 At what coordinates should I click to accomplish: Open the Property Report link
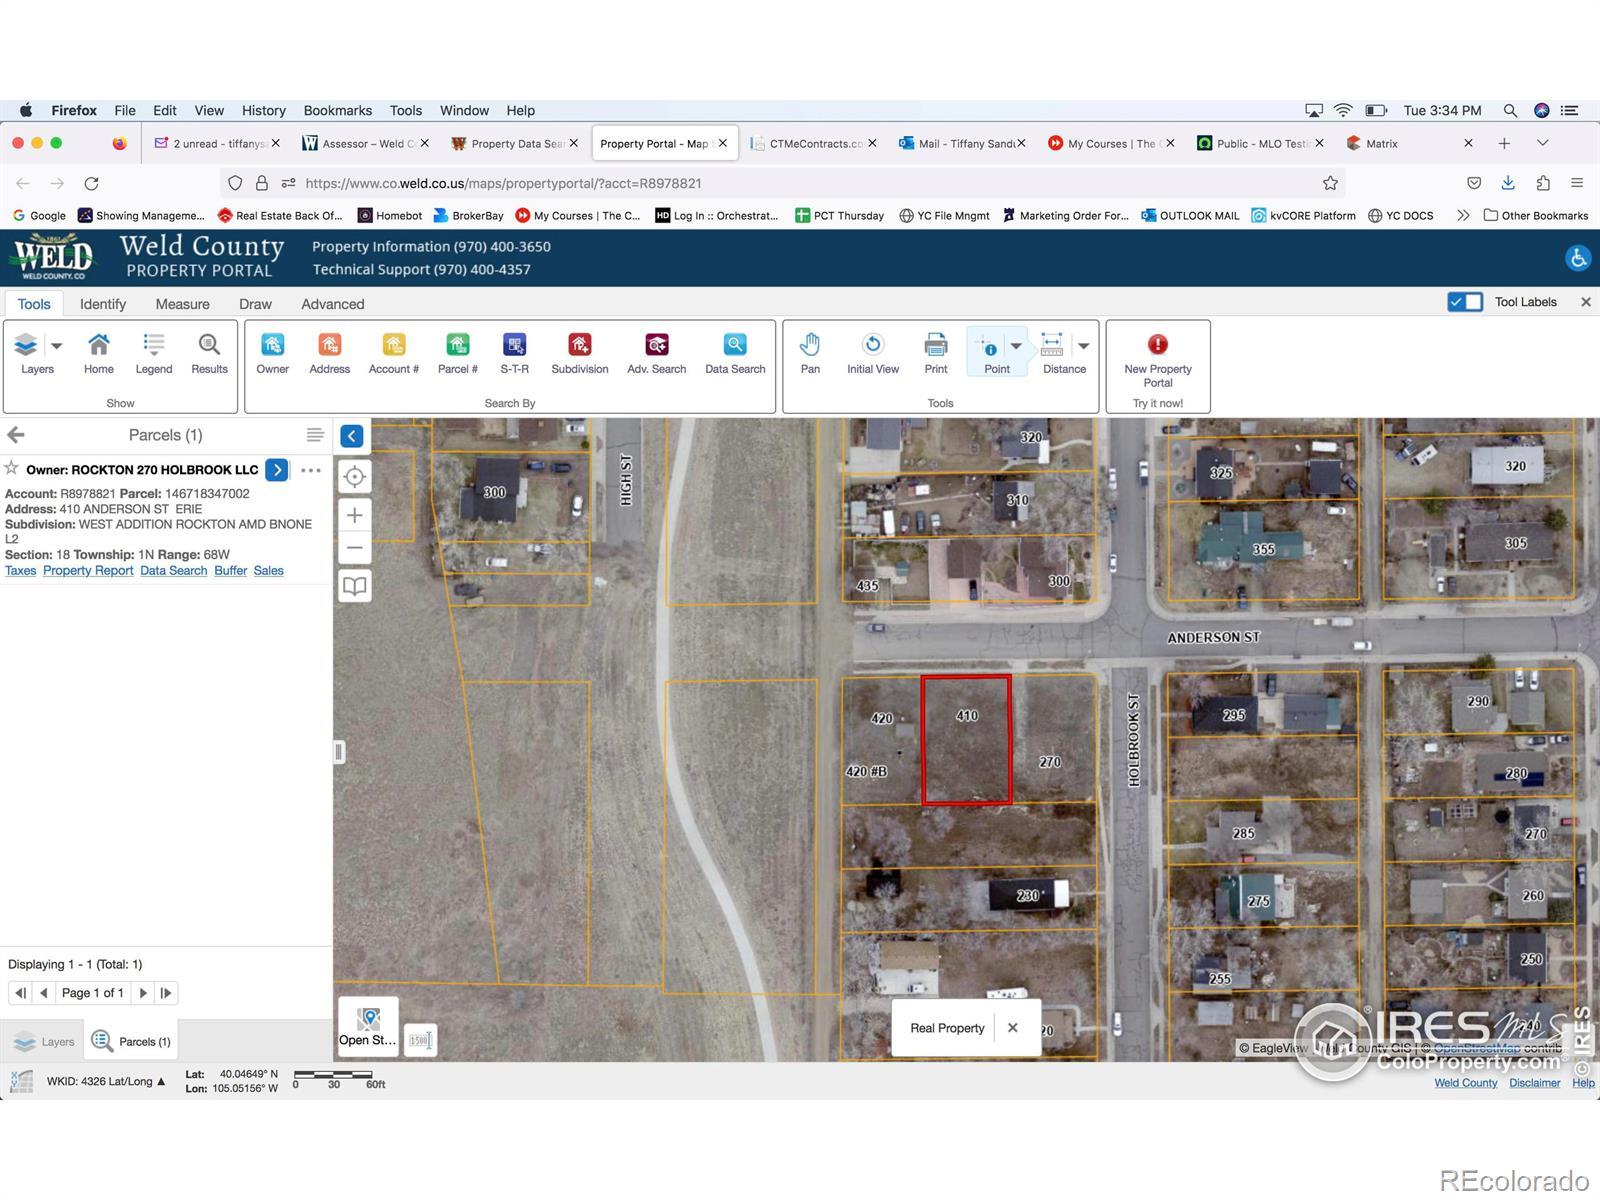(x=88, y=571)
